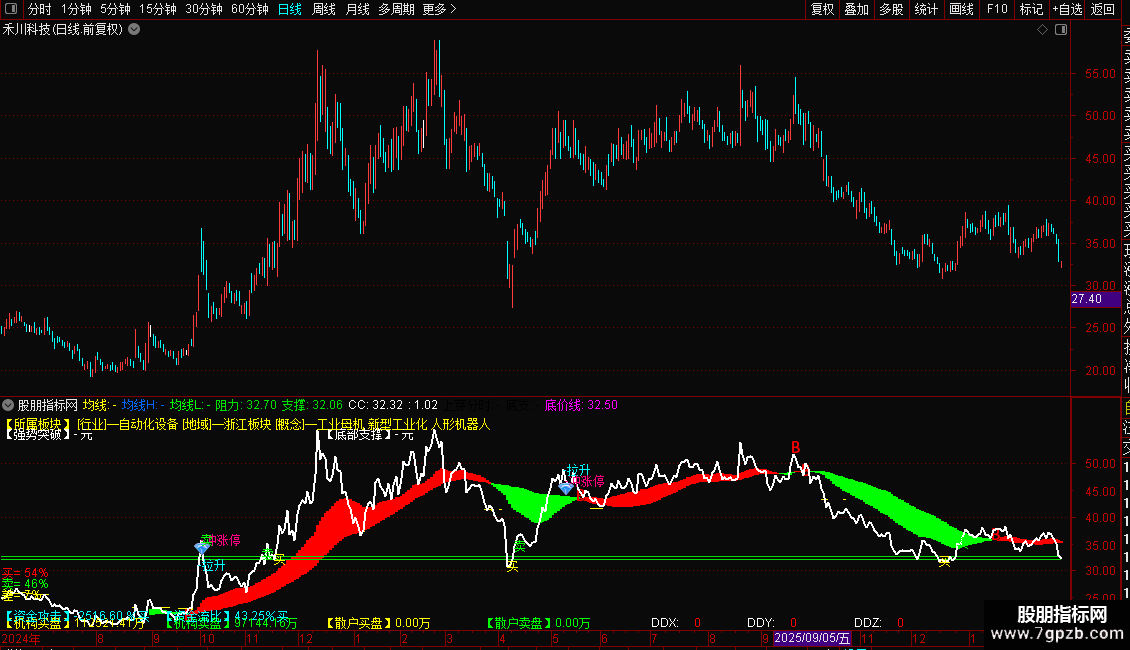Click the 【所属板块】 label
Image resolution: width=1130 pixels, height=650 pixels.
click(x=38, y=424)
